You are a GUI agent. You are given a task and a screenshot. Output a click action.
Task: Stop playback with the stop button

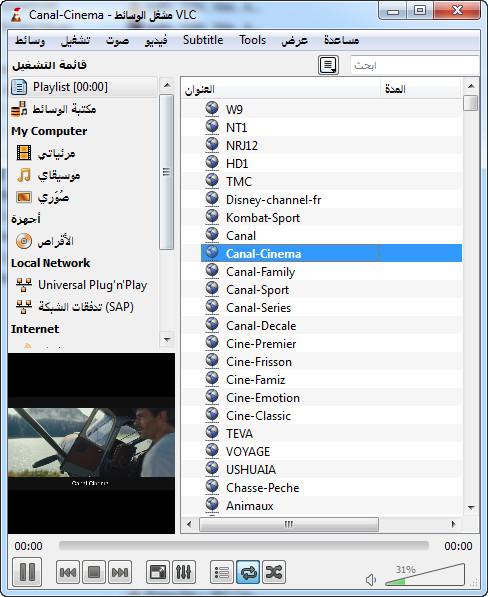click(94, 572)
